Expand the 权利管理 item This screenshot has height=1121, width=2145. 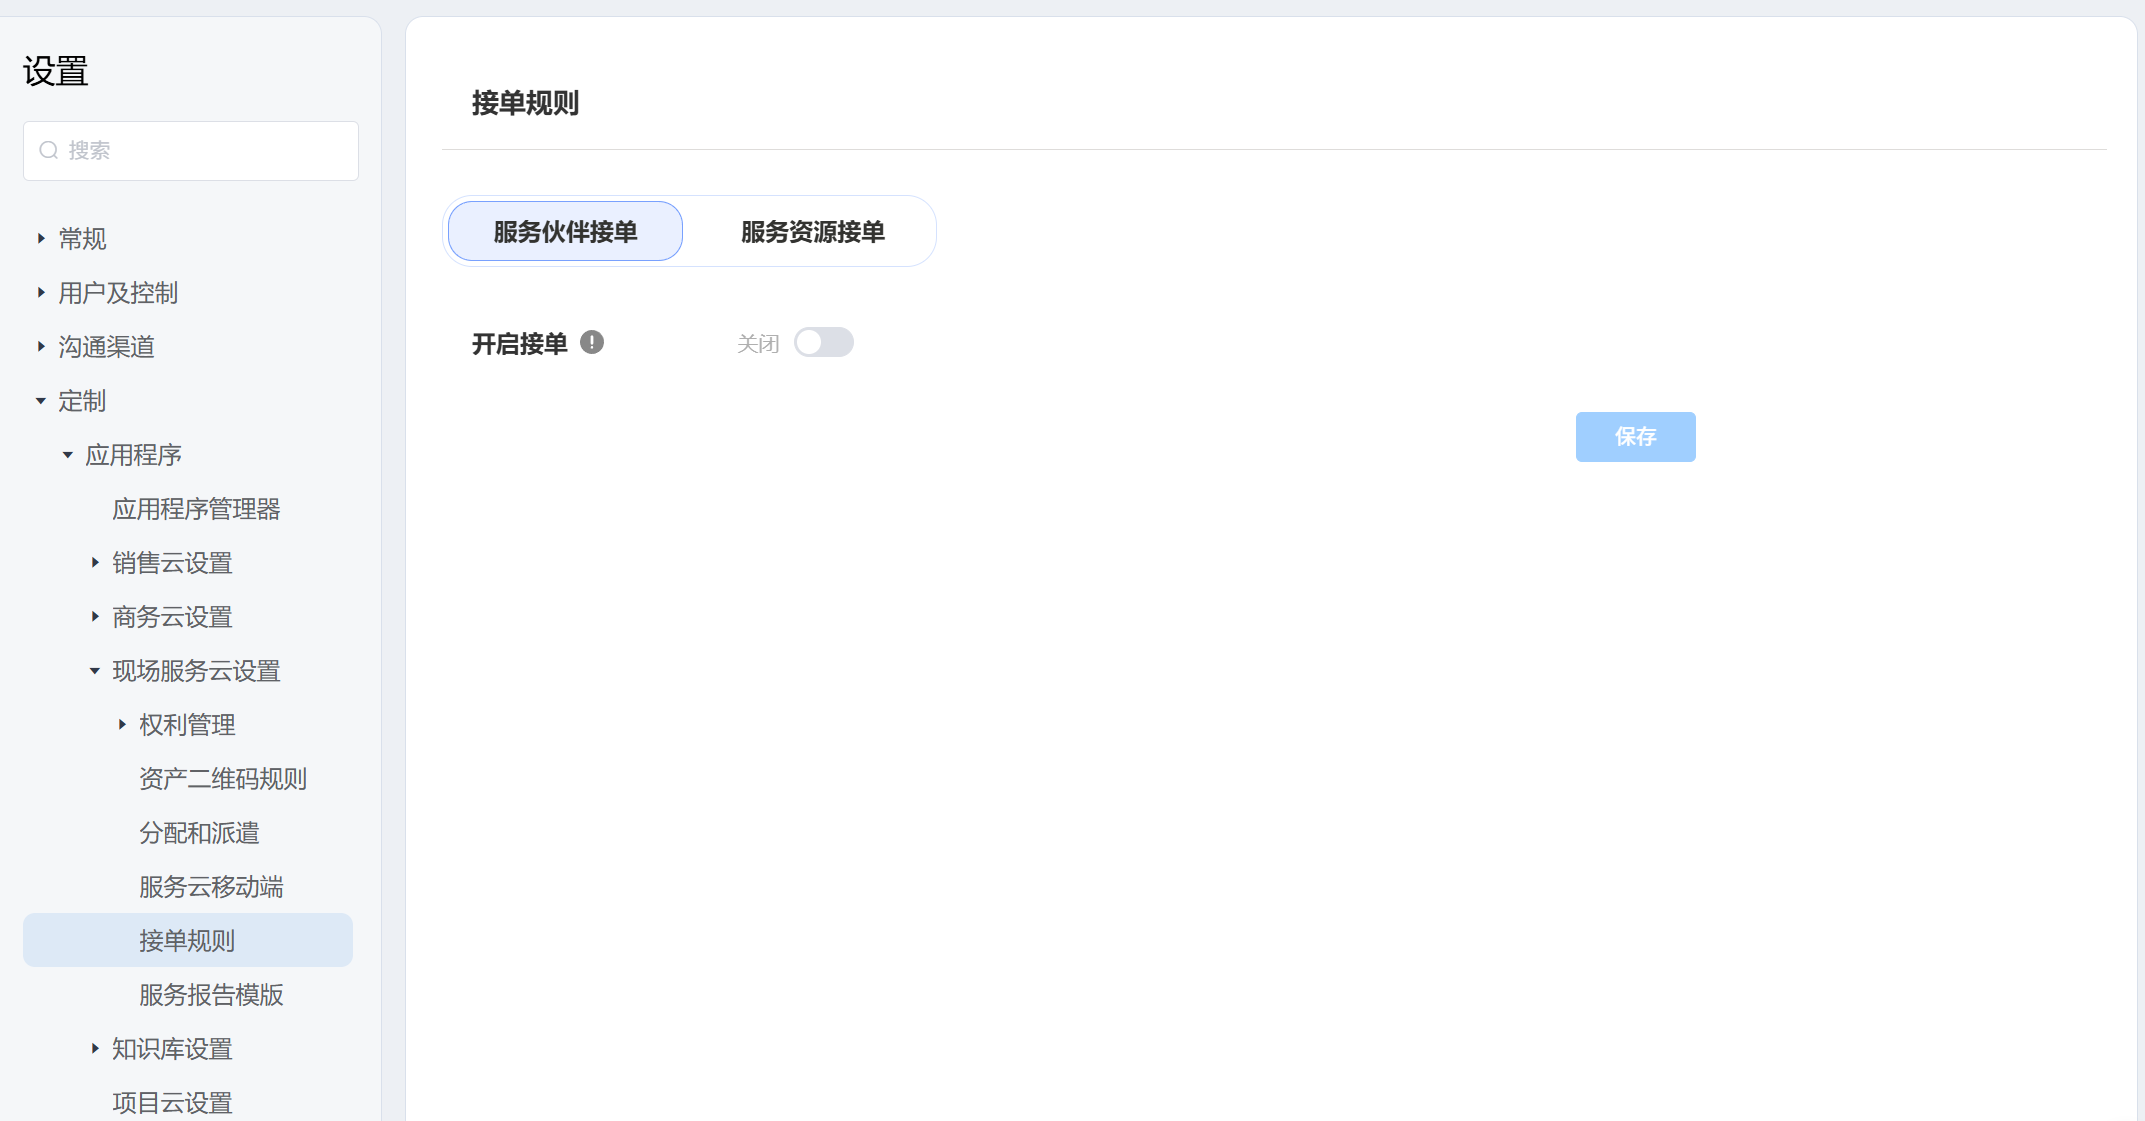click(x=122, y=725)
